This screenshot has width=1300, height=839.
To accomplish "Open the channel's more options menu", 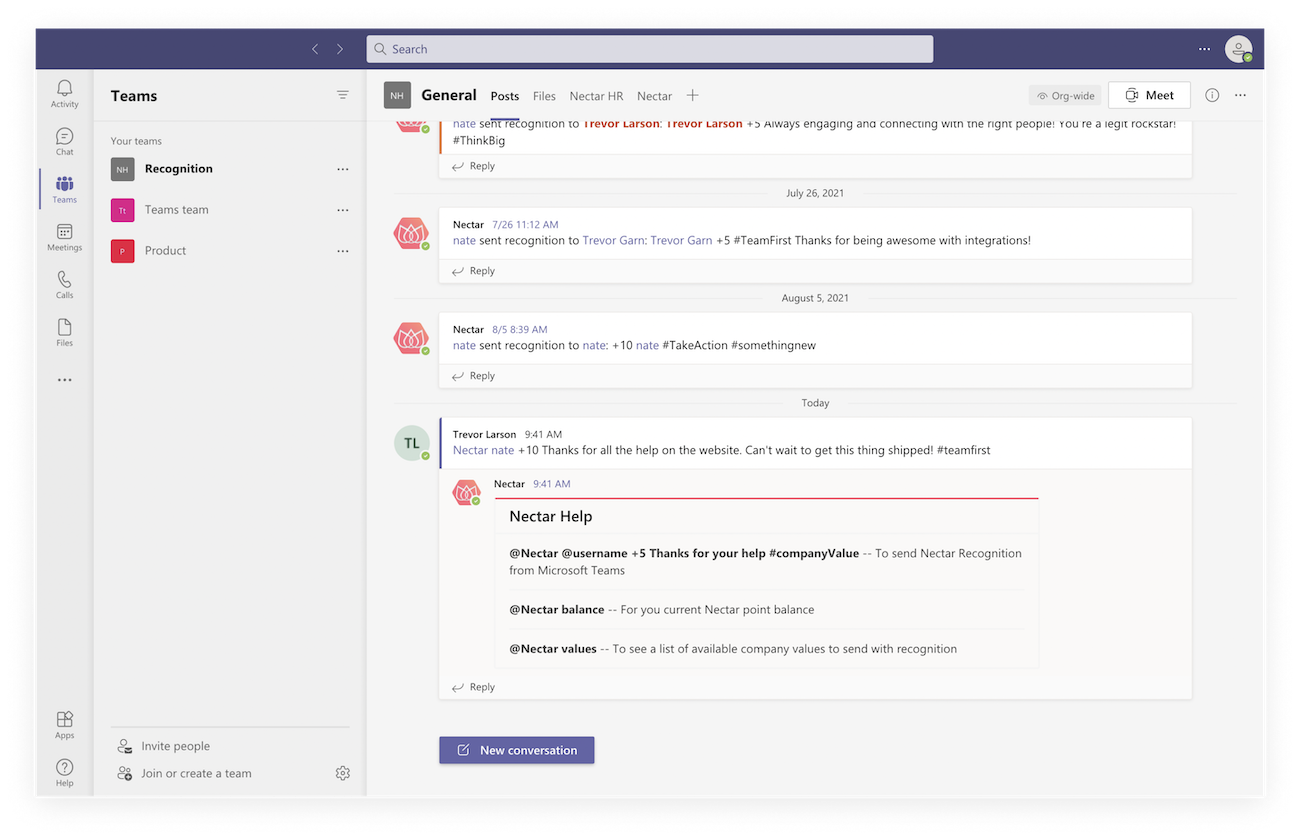I will click(1240, 94).
